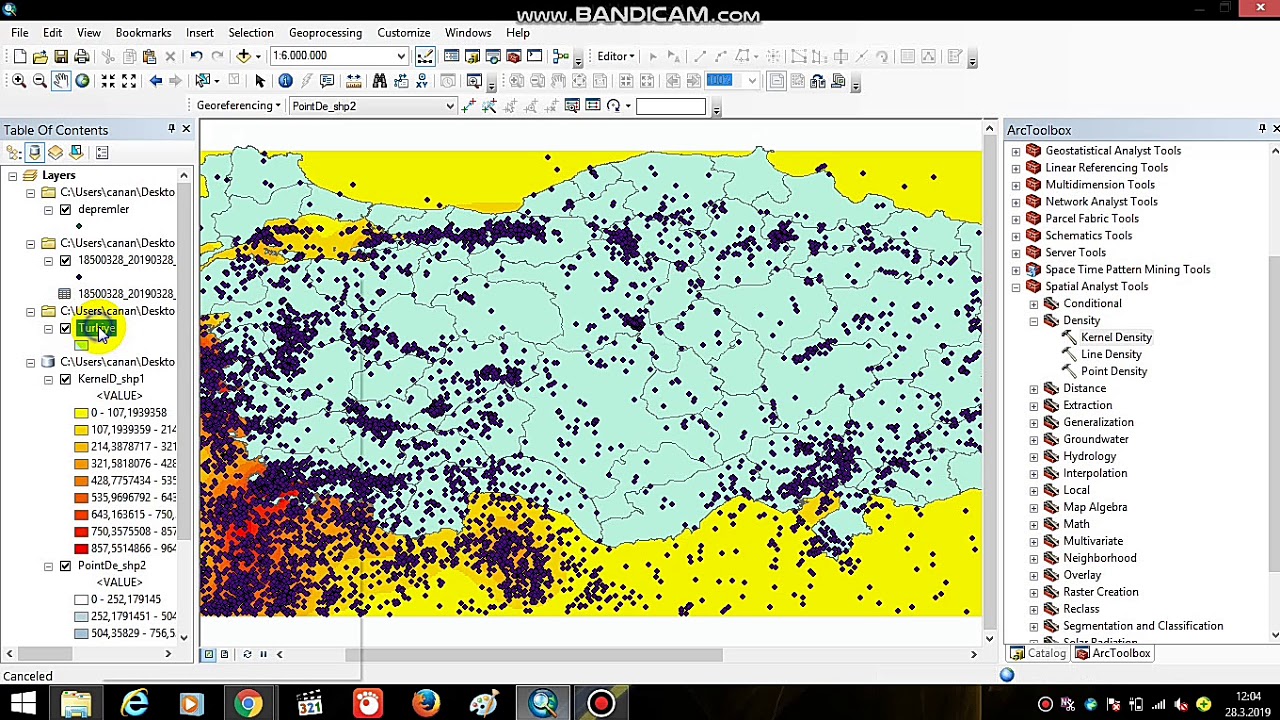Open the Georeferencing menu dropdown
This screenshot has height=720, width=1280.
[x=239, y=106]
